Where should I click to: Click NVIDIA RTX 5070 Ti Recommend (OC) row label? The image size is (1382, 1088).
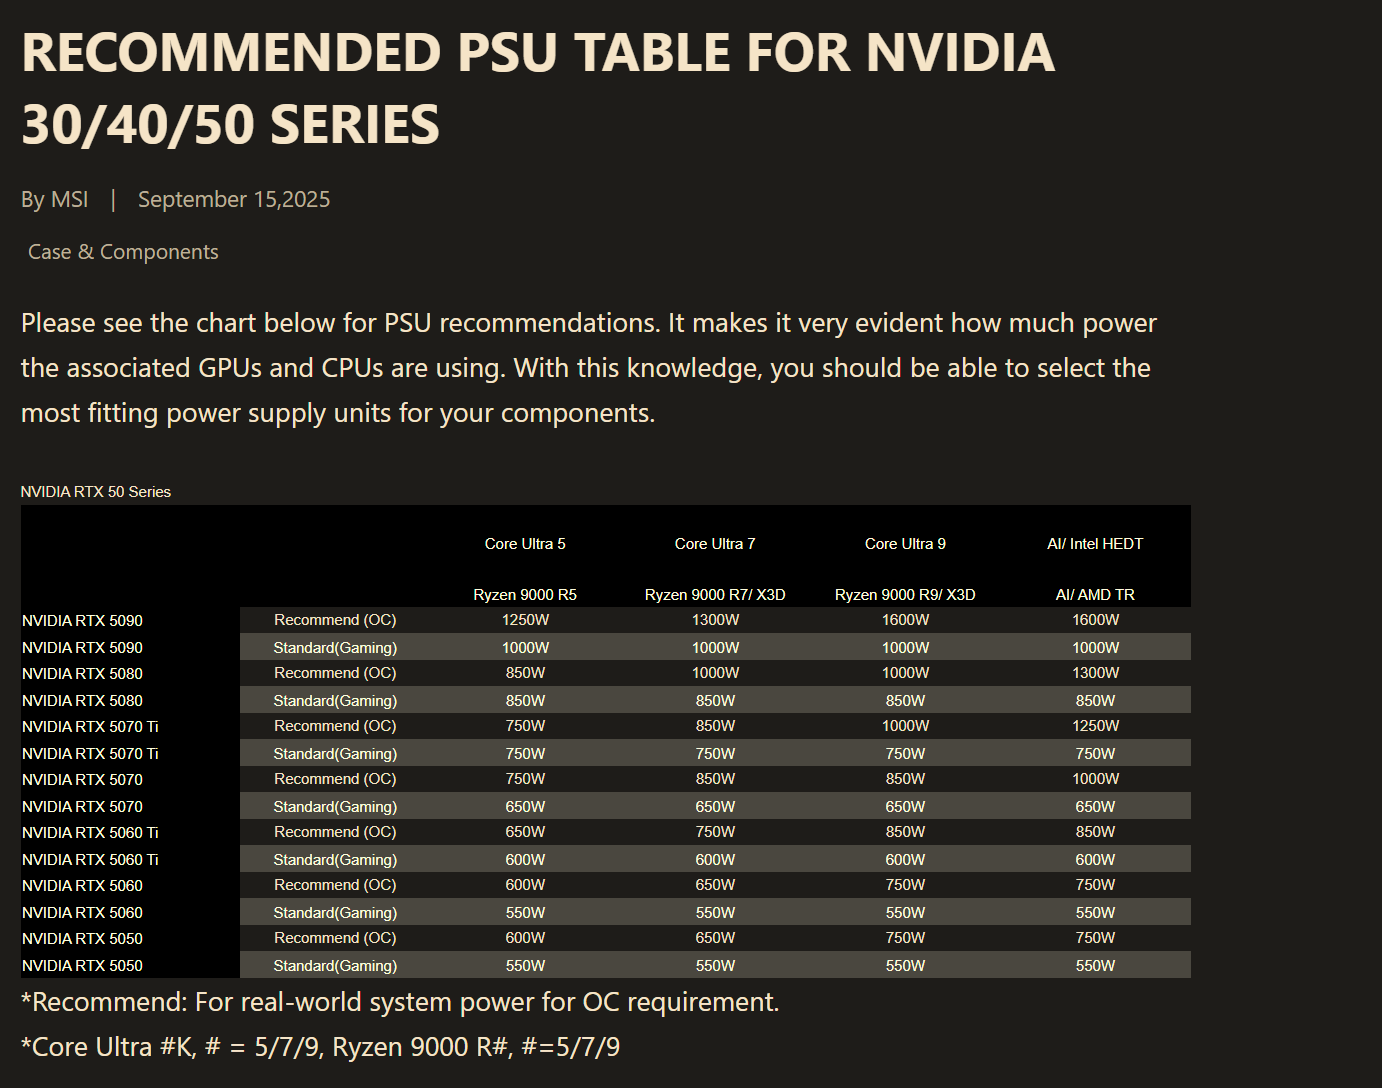point(90,727)
